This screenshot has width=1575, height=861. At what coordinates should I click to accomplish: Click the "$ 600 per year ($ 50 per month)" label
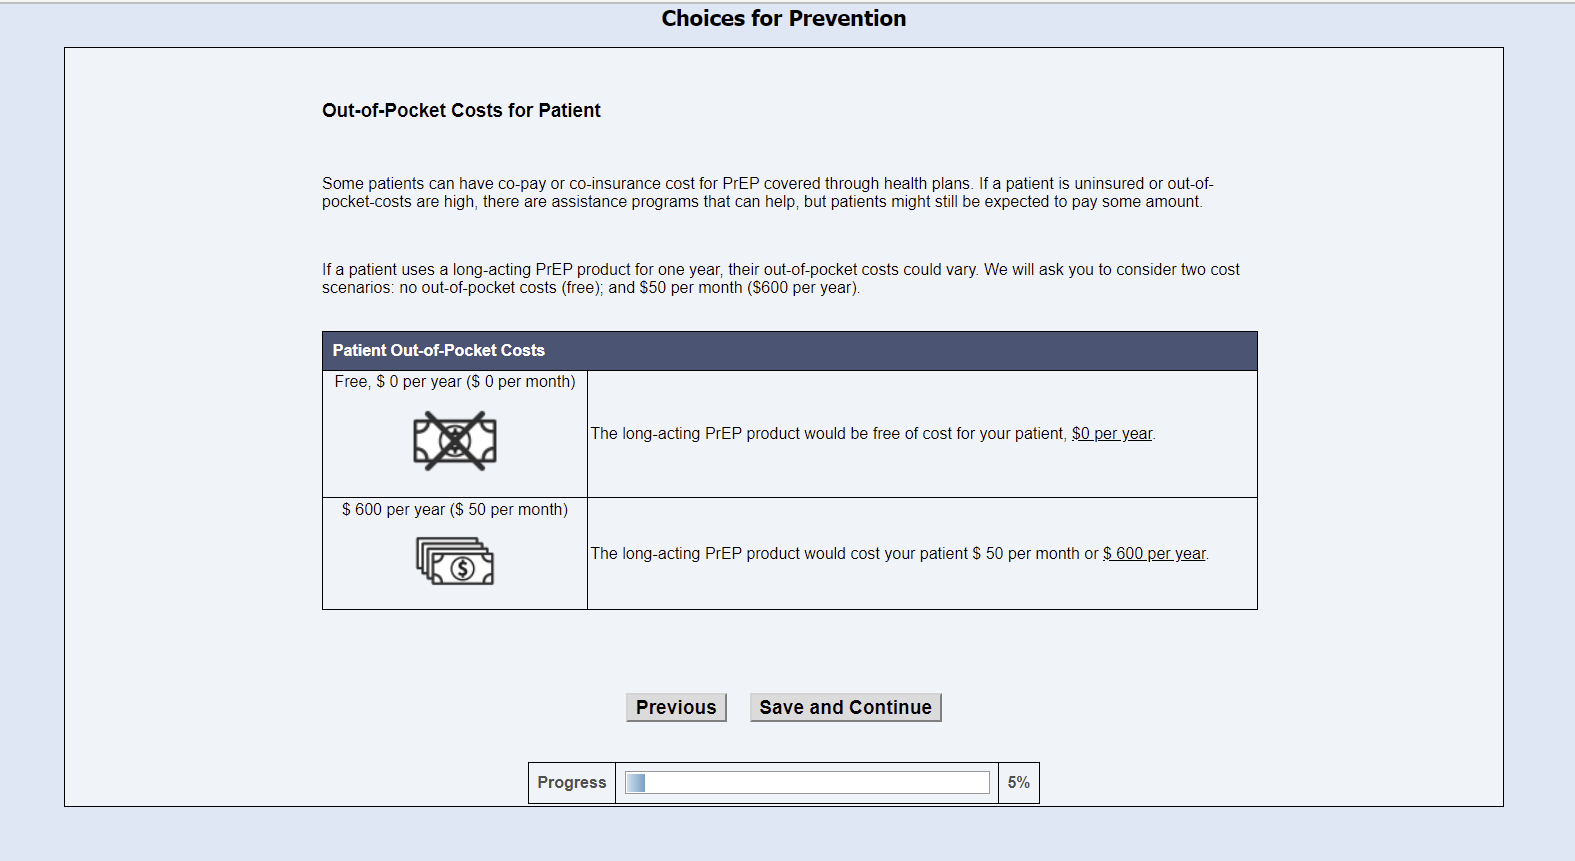[455, 510]
